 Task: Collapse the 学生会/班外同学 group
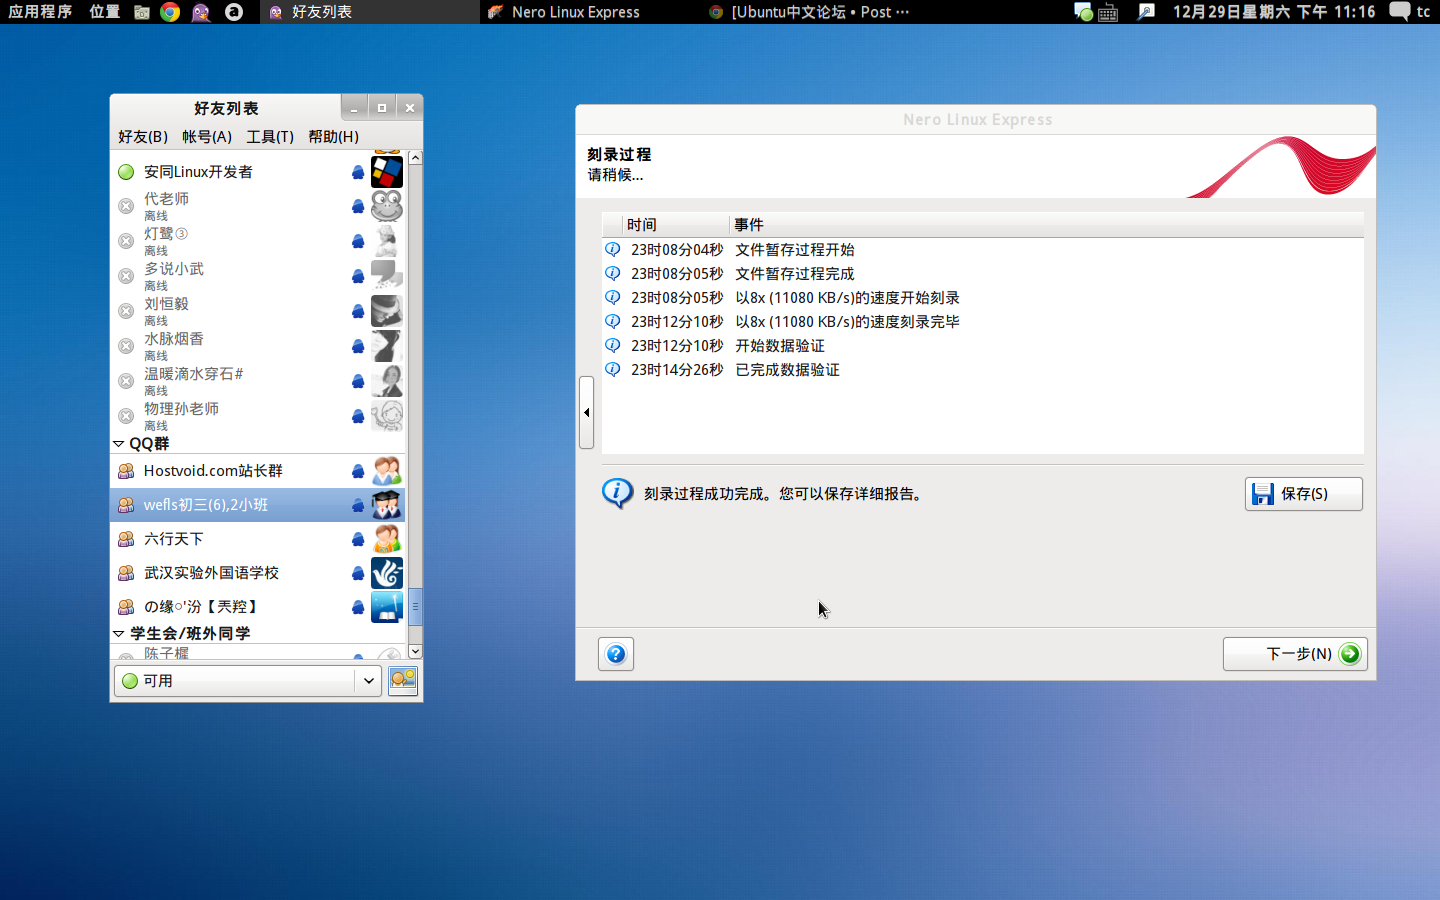pos(119,634)
